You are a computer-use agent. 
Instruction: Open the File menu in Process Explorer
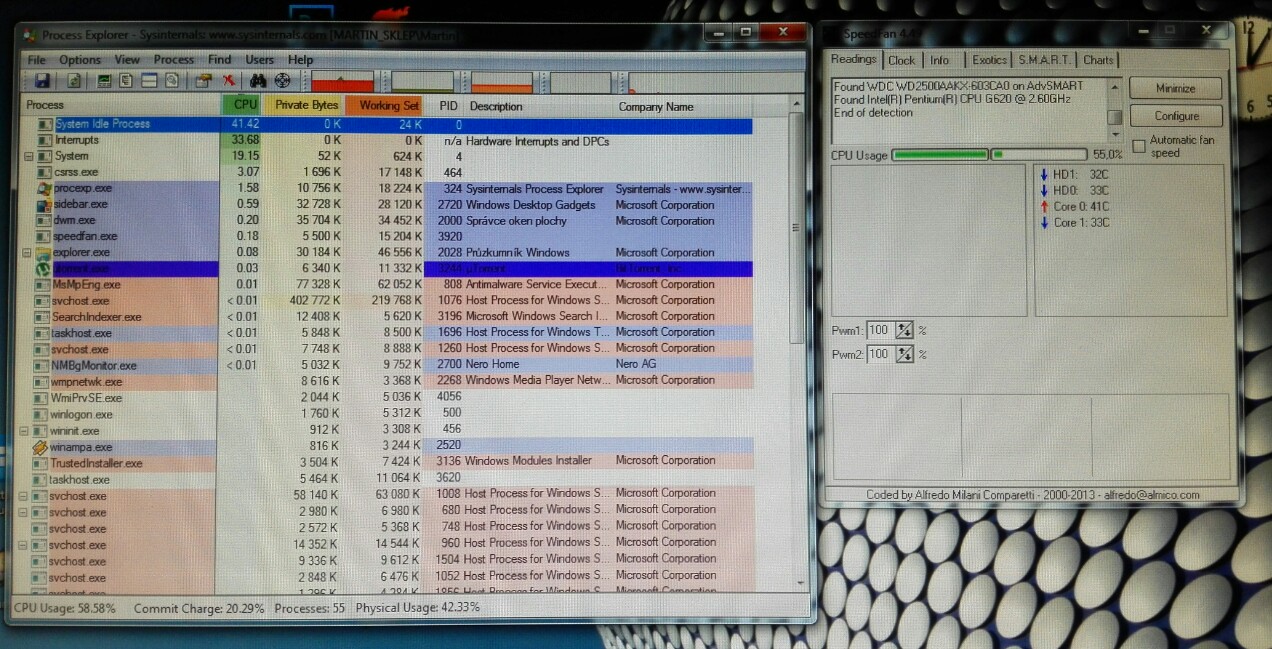pyautogui.click(x=36, y=60)
